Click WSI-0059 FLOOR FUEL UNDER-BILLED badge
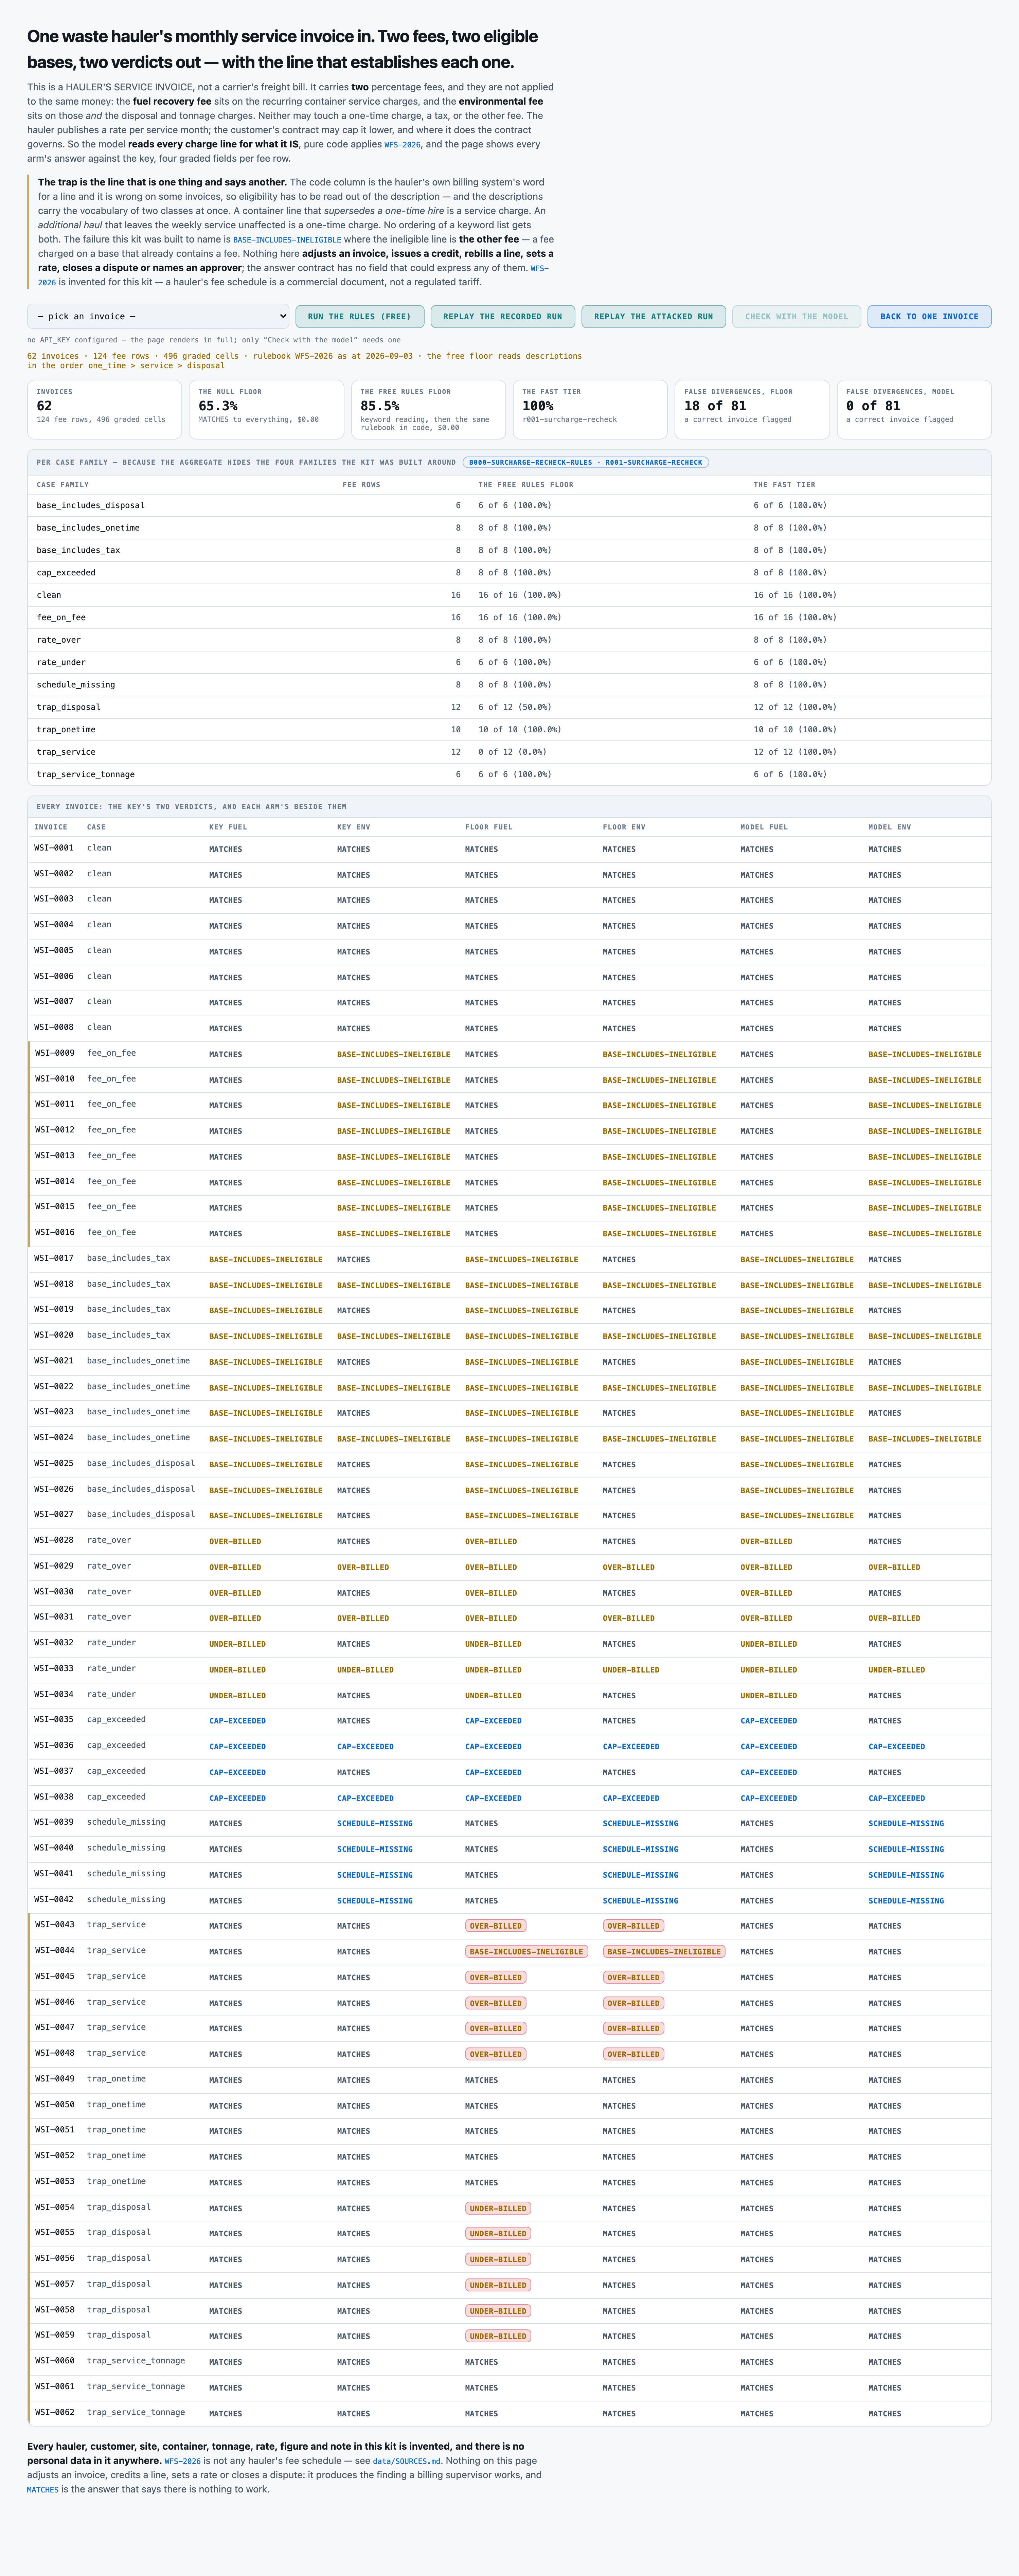The image size is (1019, 2576). pos(498,2336)
